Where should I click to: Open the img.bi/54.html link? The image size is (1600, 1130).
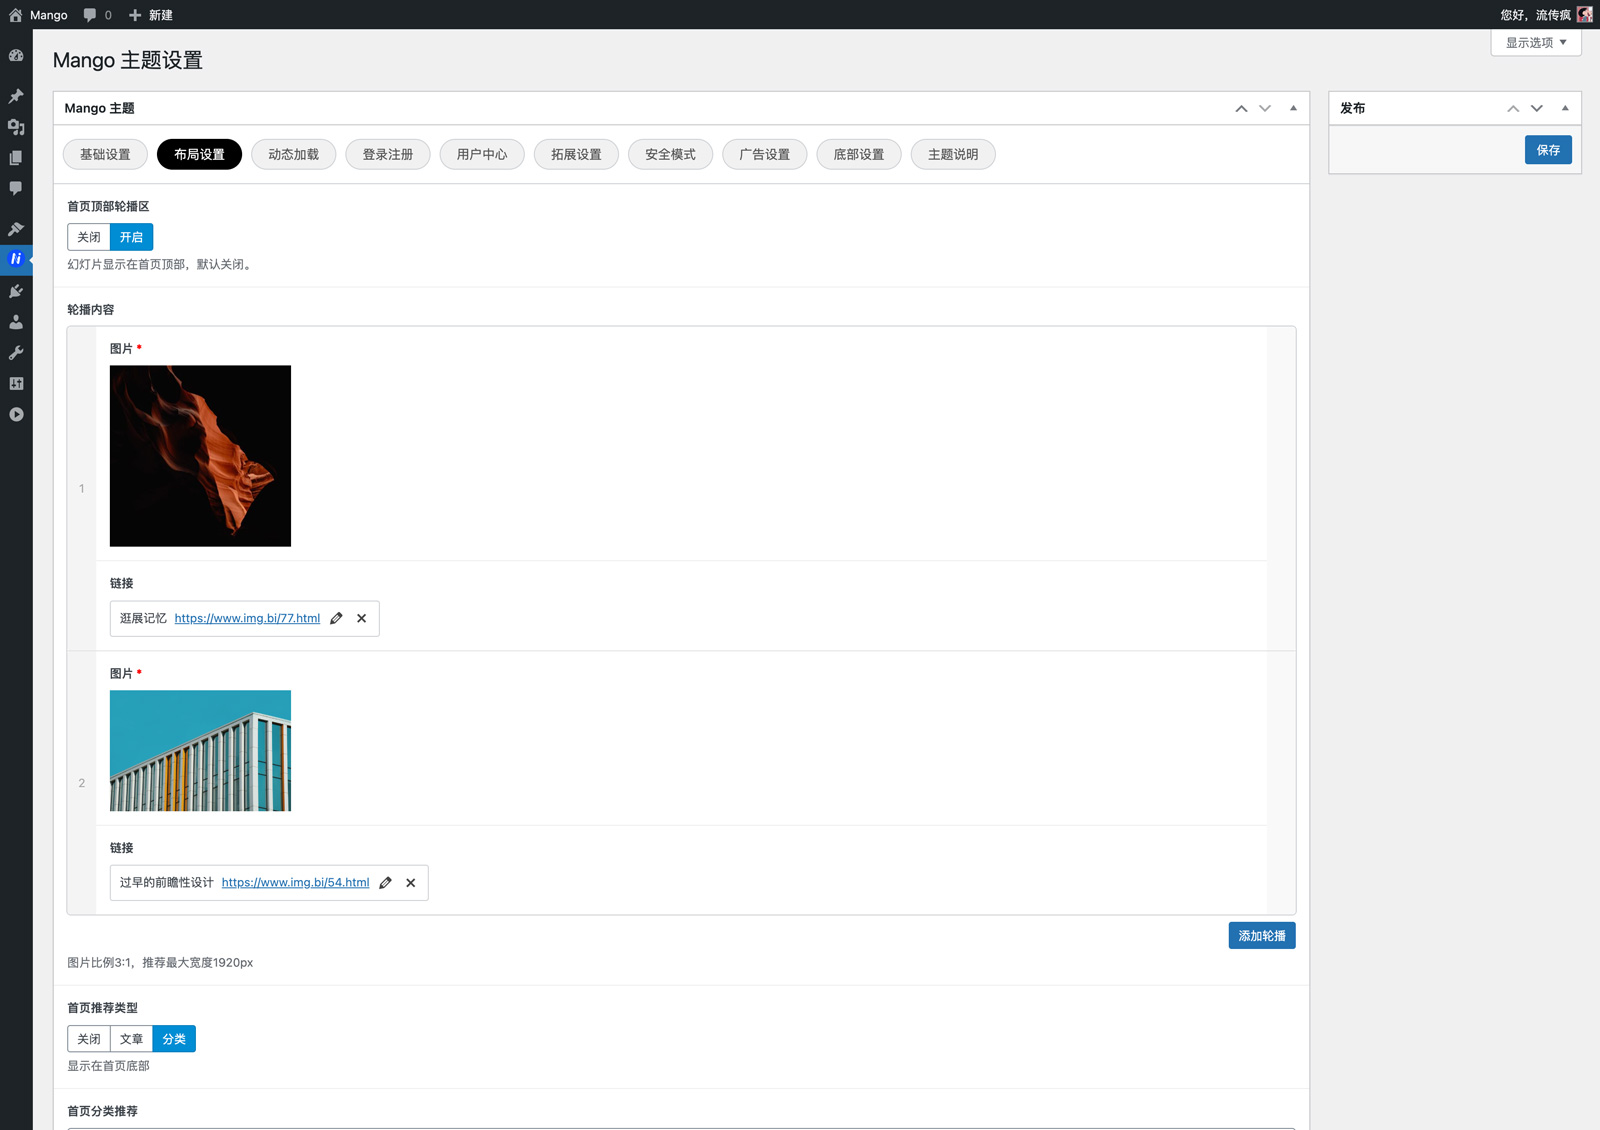(295, 883)
